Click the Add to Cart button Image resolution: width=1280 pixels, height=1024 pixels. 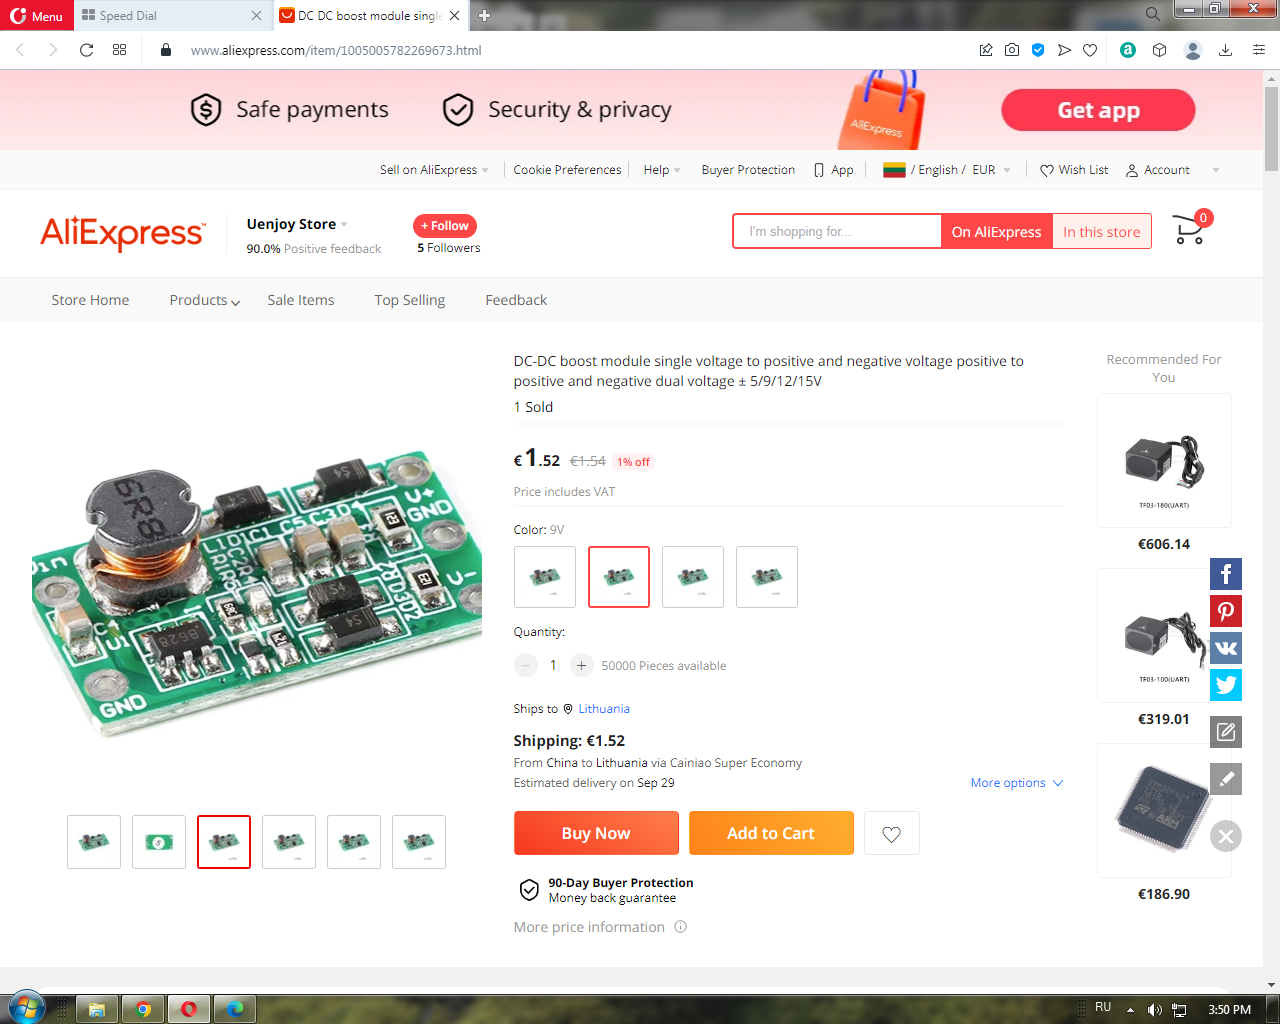[x=771, y=833]
